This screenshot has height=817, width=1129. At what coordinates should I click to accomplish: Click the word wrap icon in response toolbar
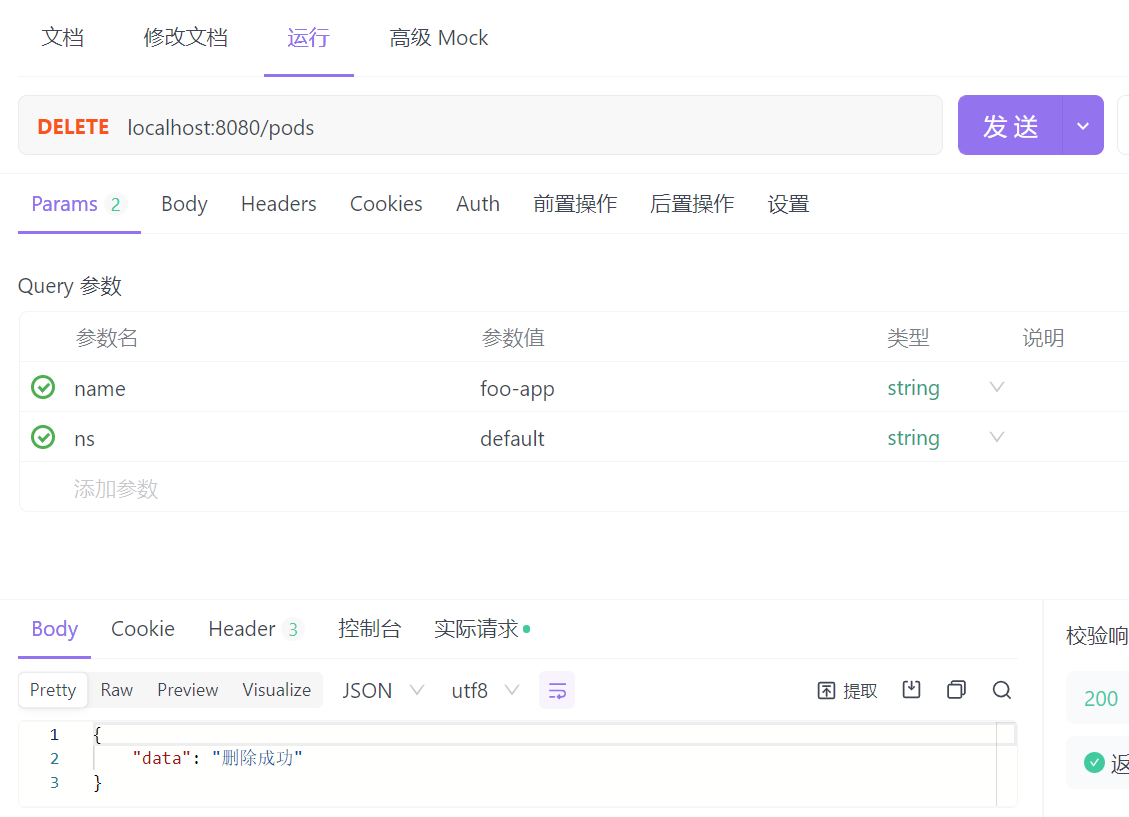557,690
